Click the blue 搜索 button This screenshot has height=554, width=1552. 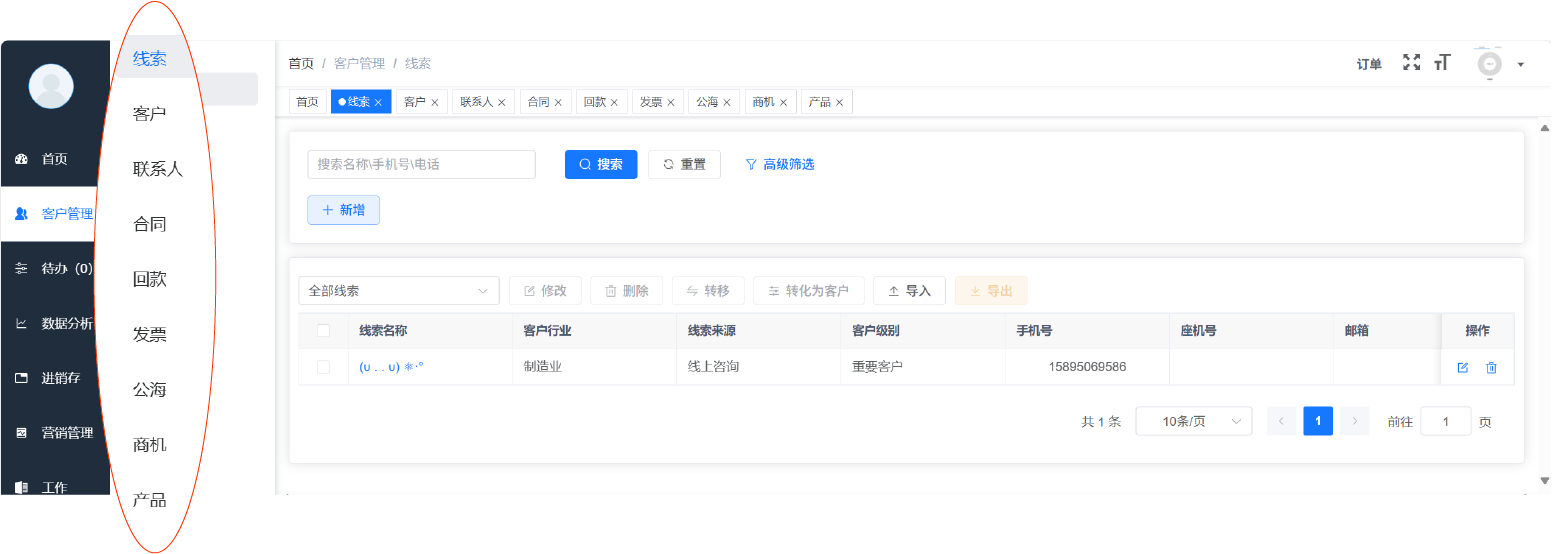[x=600, y=165]
